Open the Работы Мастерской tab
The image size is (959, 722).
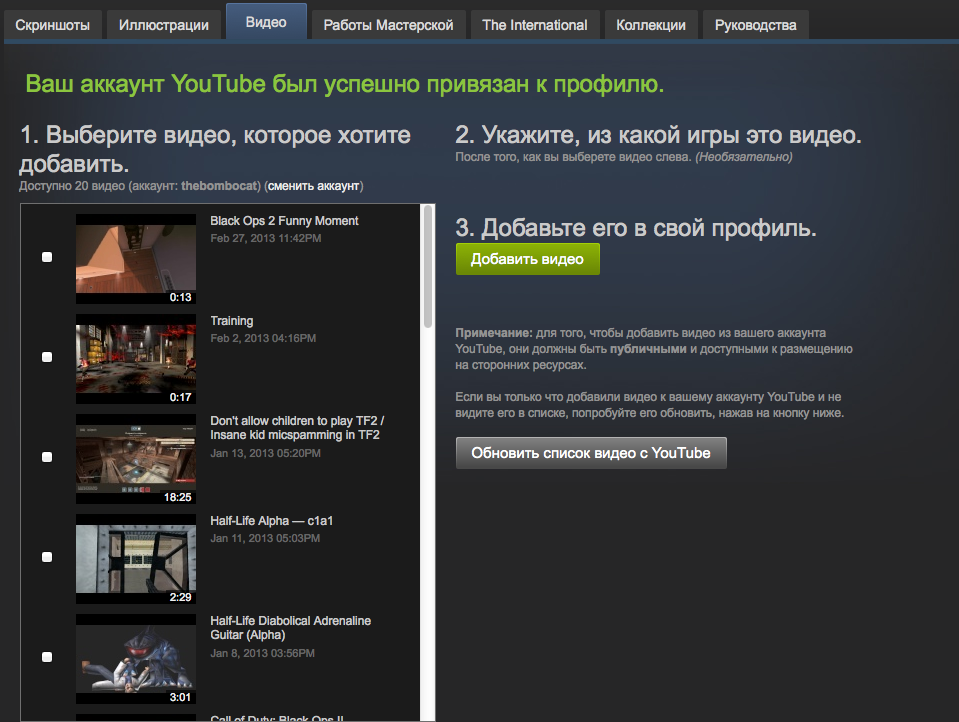tap(388, 25)
